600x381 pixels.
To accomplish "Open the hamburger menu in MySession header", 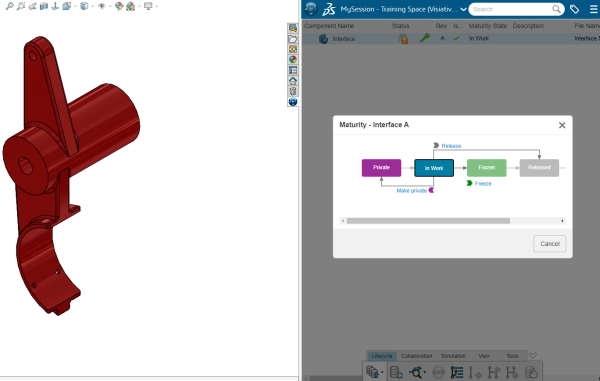I will [593, 9].
